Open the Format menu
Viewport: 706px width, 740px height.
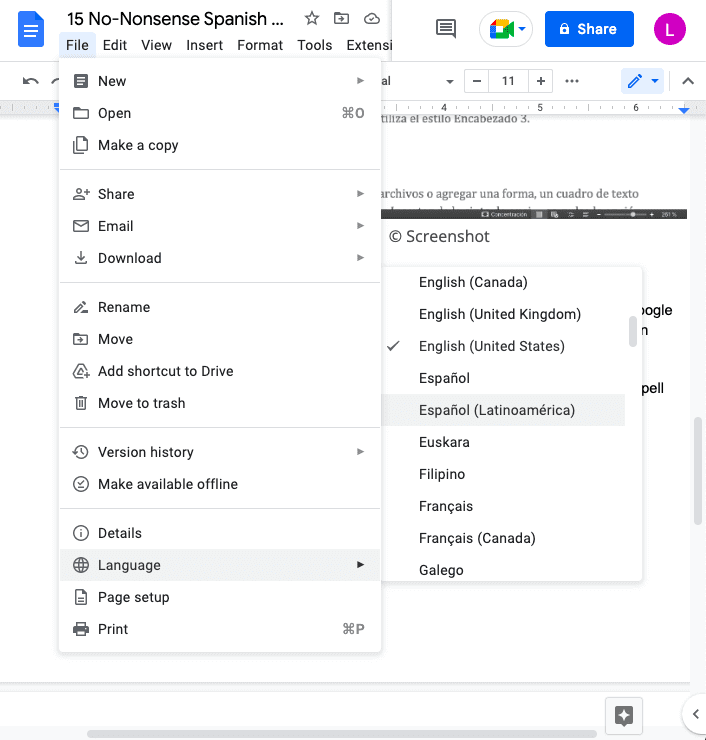pos(260,45)
